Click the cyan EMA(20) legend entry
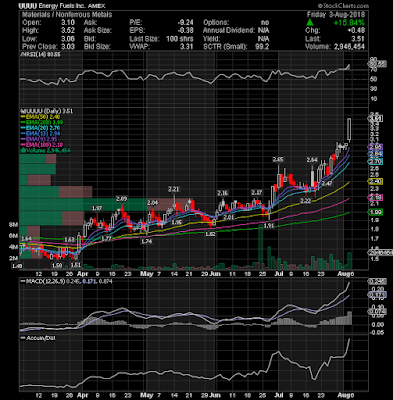The height and width of the screenshot is (400, 393). tap(40, 128)
